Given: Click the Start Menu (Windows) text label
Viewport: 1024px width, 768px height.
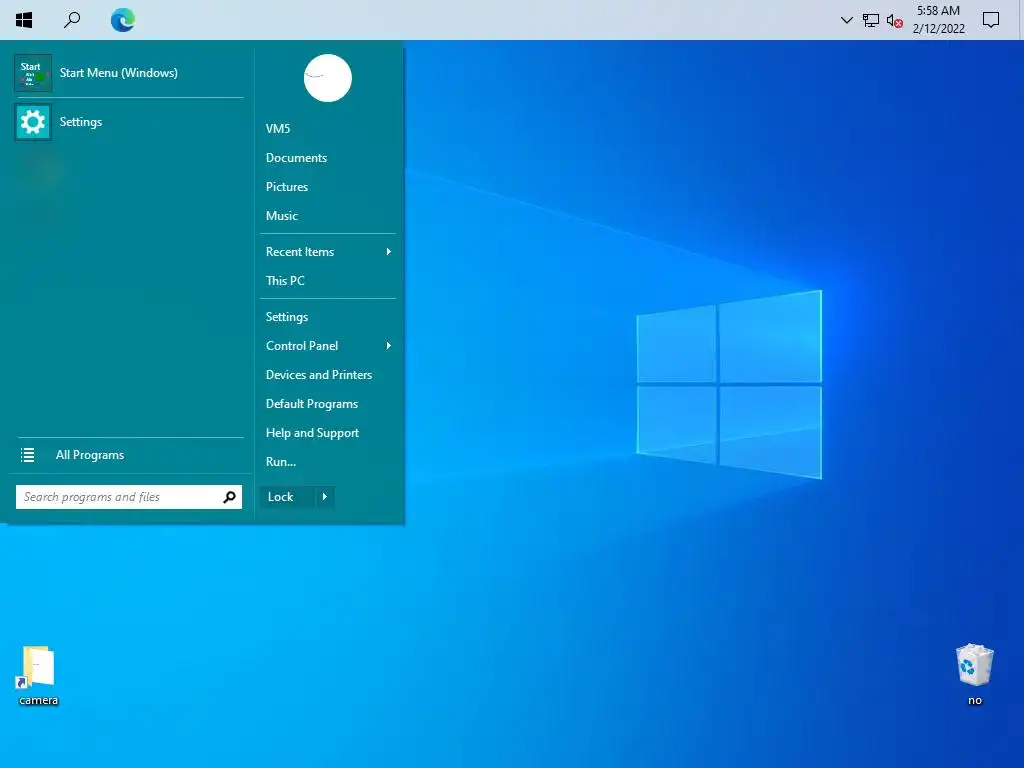Looking at the screenshot, I should (119, 72).
